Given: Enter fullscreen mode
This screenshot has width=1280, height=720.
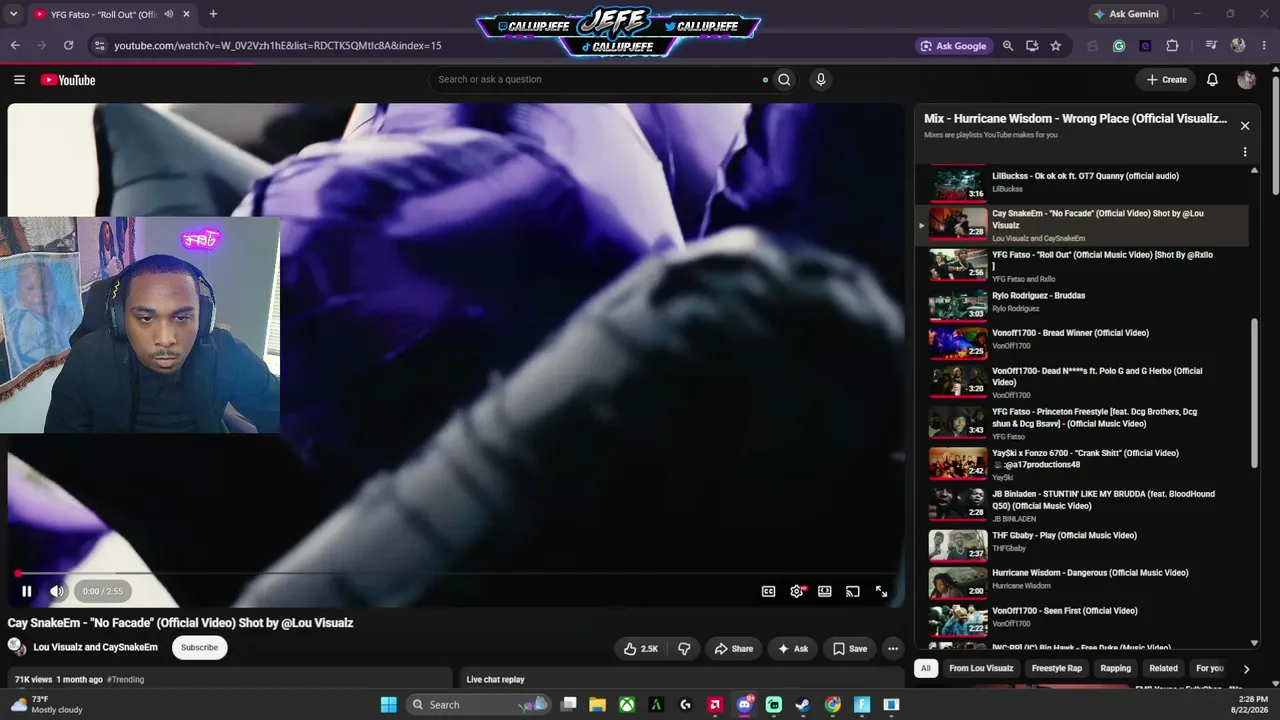Looking at the screenshot, I should pyautogui.click(x=881, y=591).
